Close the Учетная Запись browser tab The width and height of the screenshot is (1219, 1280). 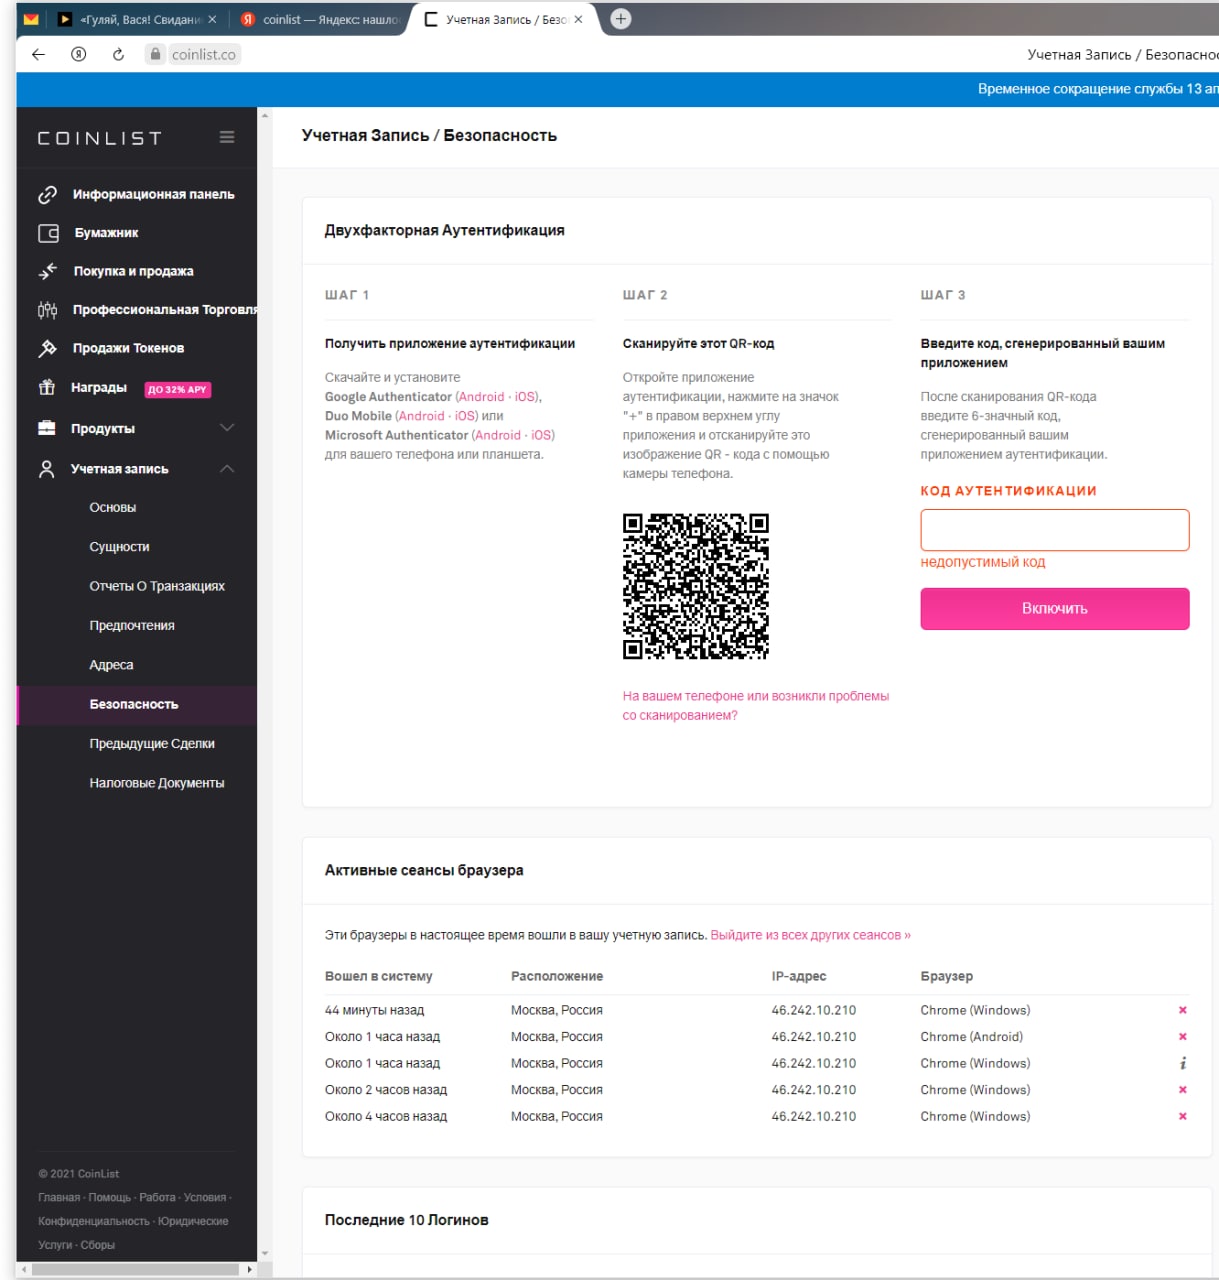(x=578, y=19)
